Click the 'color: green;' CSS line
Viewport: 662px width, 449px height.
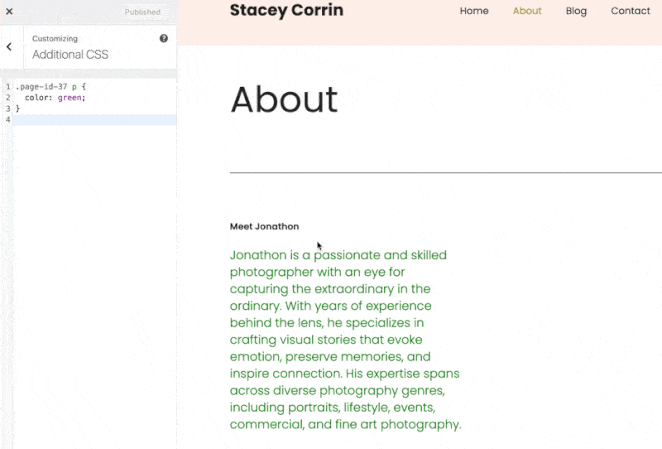55,98
